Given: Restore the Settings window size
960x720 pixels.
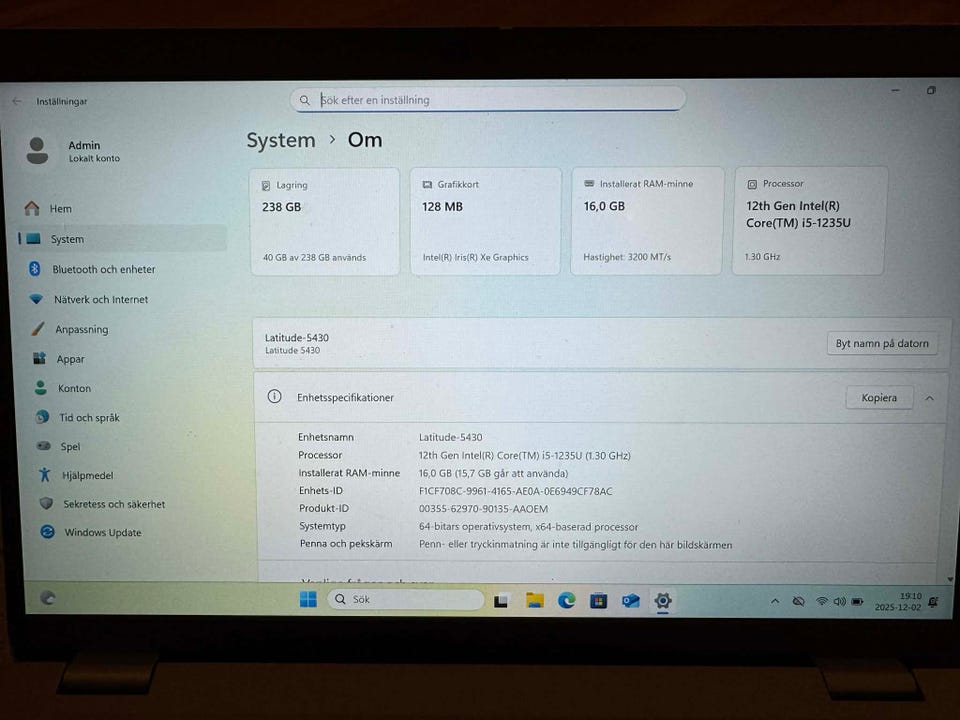Looking at the screenshot, I should point(931,91).
